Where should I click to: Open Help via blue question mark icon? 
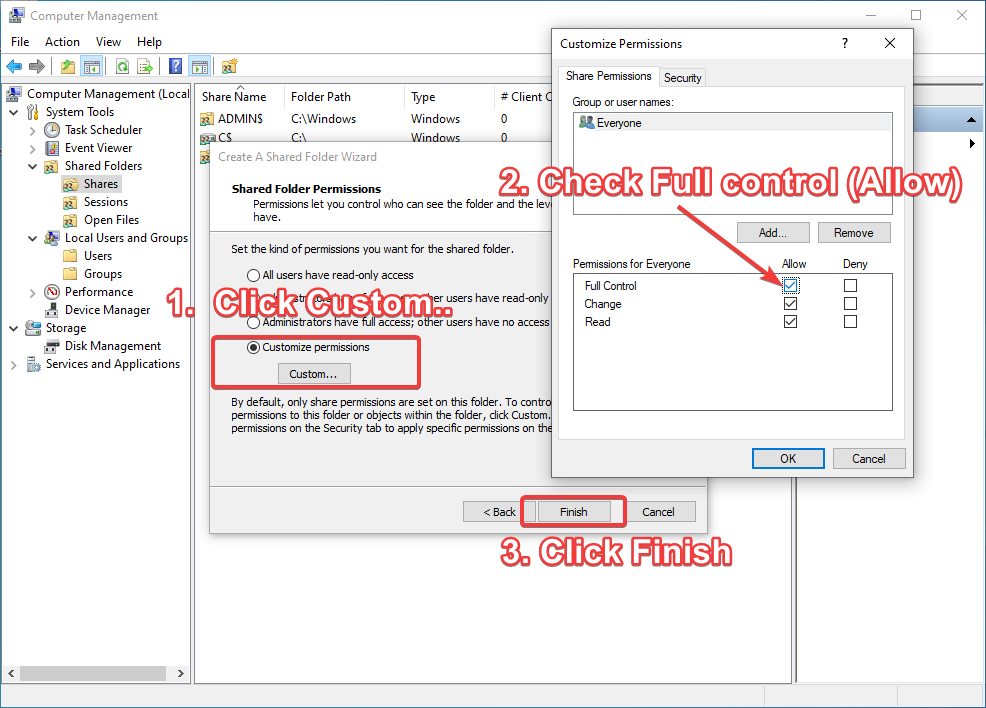176,66
